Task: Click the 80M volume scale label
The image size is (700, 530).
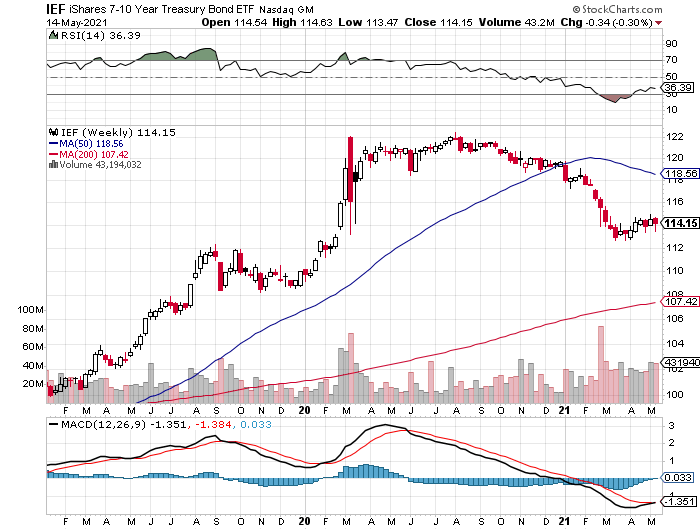Action: coord(33,329)
